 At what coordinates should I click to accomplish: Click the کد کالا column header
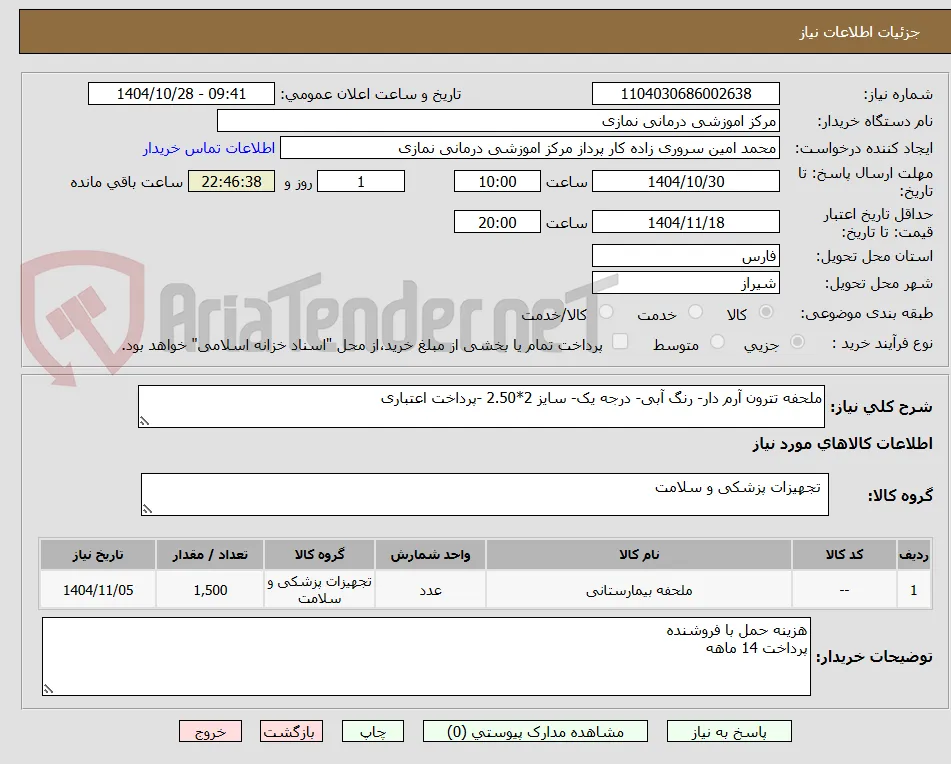click(x=844, y=554)
